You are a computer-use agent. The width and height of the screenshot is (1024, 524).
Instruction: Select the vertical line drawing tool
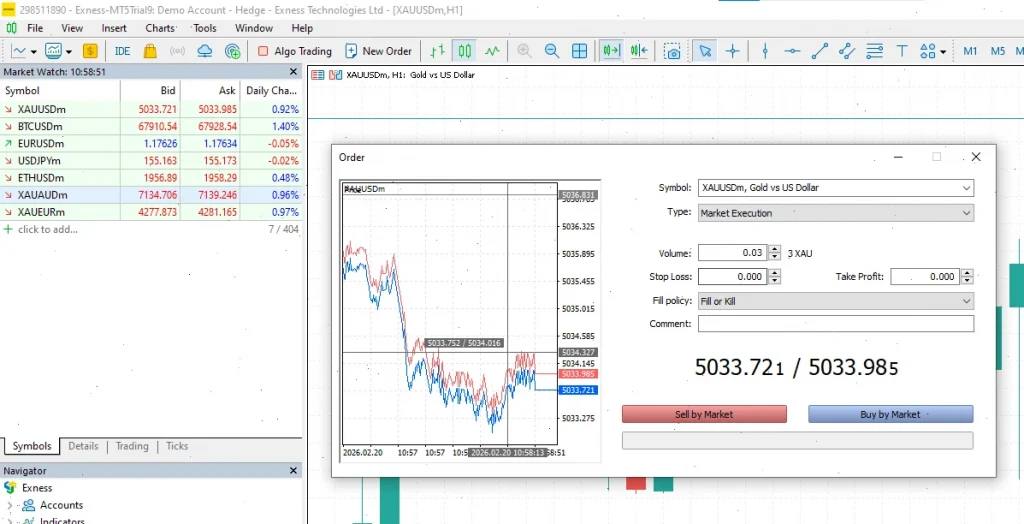(765, 51)
